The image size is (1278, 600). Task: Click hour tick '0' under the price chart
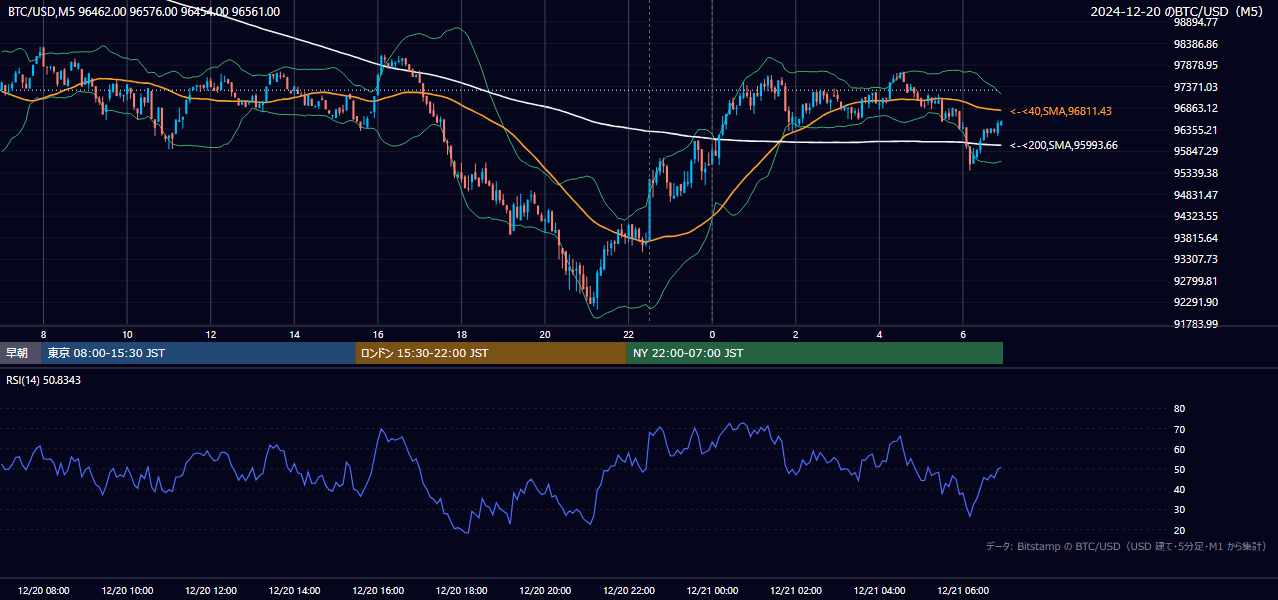(712, 334)
